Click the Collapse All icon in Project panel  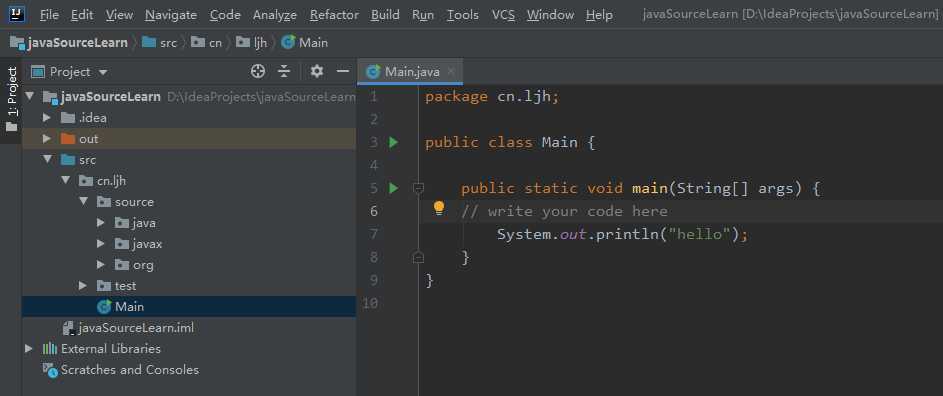click(284, 72)
